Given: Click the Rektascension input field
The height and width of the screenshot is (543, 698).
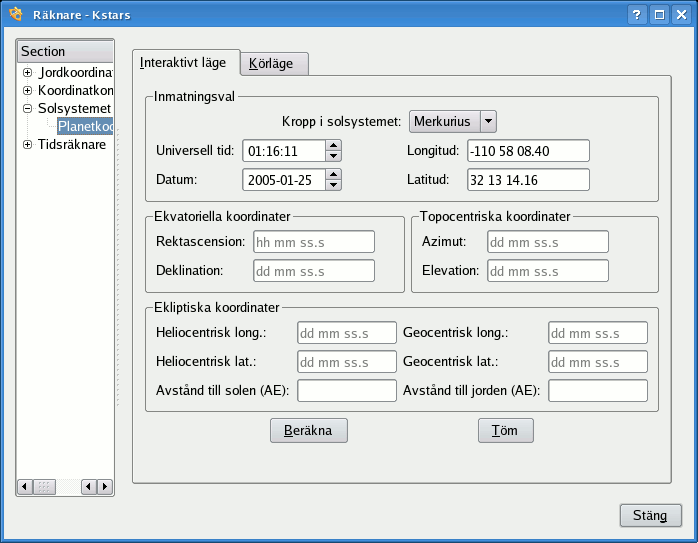Looking at the screenshot, I should [314, 242].
